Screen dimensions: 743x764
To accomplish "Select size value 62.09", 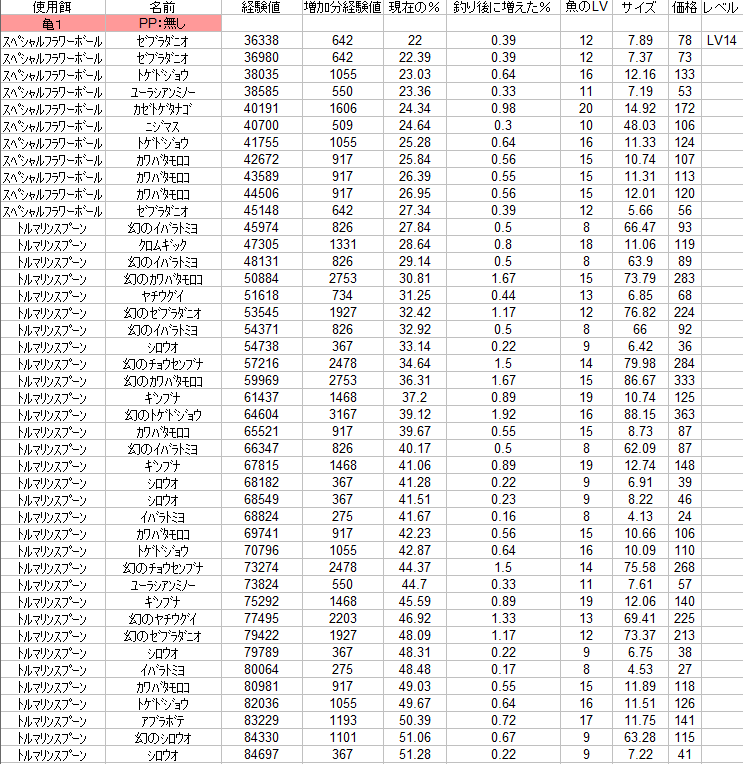I will [640, 449].
